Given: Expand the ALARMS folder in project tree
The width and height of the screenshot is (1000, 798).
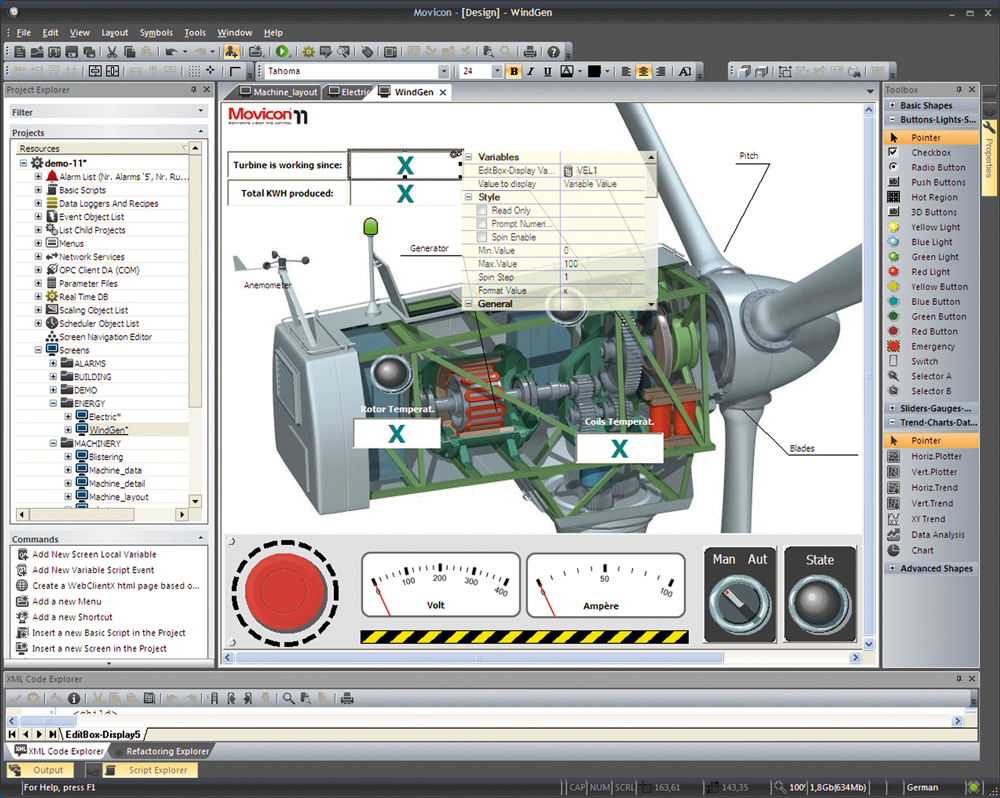Looking at the screenshot, I should 53,363.
